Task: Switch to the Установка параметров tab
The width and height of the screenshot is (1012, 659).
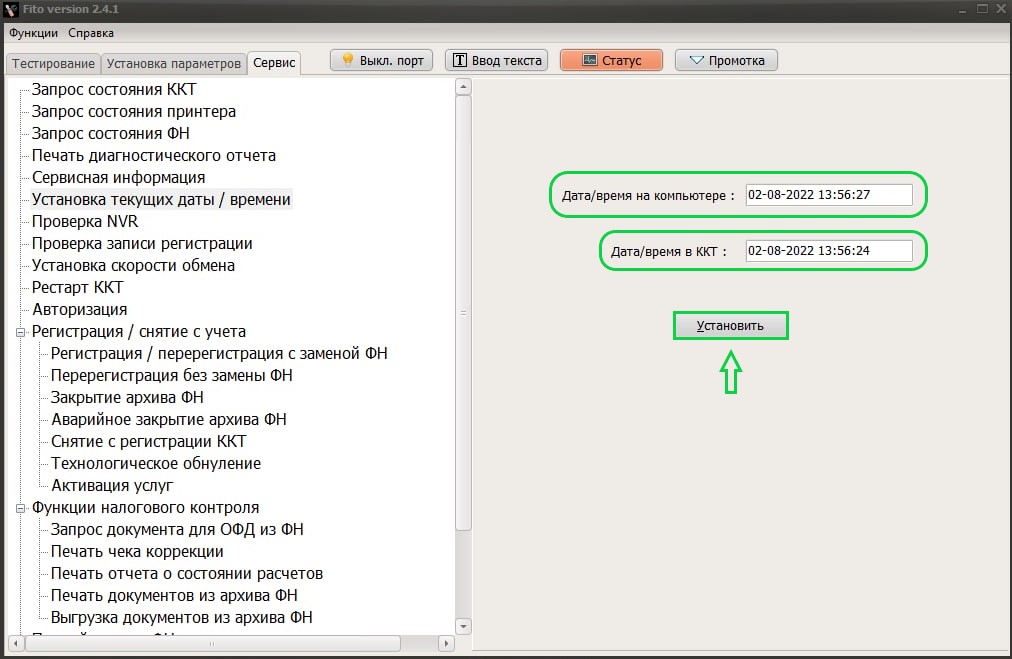Action: coord(174,63)
